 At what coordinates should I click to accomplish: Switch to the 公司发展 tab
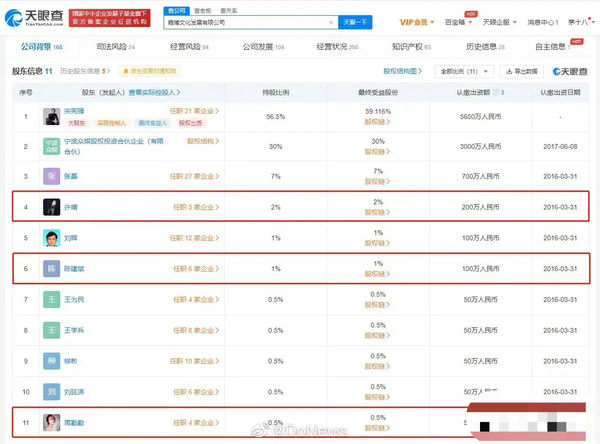point(263,47)
